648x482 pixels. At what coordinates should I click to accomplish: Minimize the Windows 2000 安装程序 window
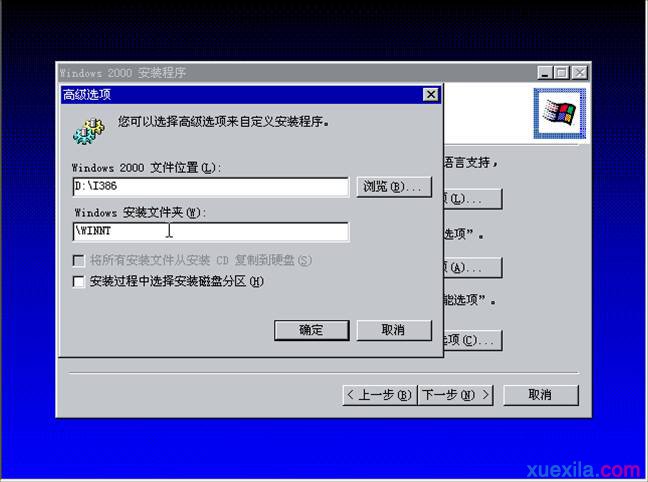coord(544,72)
